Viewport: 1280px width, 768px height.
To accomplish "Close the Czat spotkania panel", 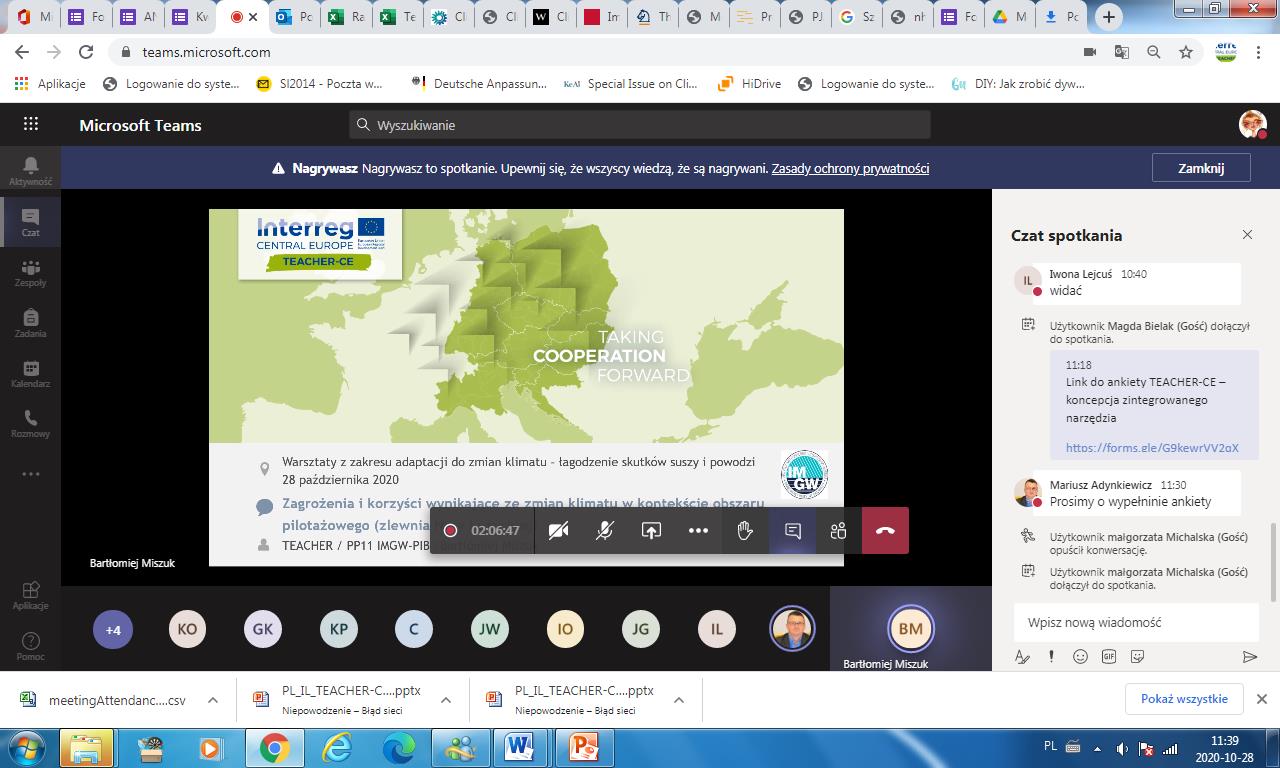I will [1247, 235].
